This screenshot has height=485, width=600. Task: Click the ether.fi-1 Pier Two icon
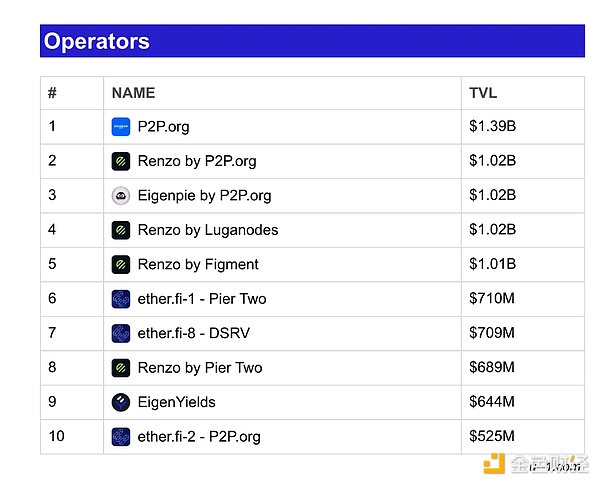coord(121,299)
